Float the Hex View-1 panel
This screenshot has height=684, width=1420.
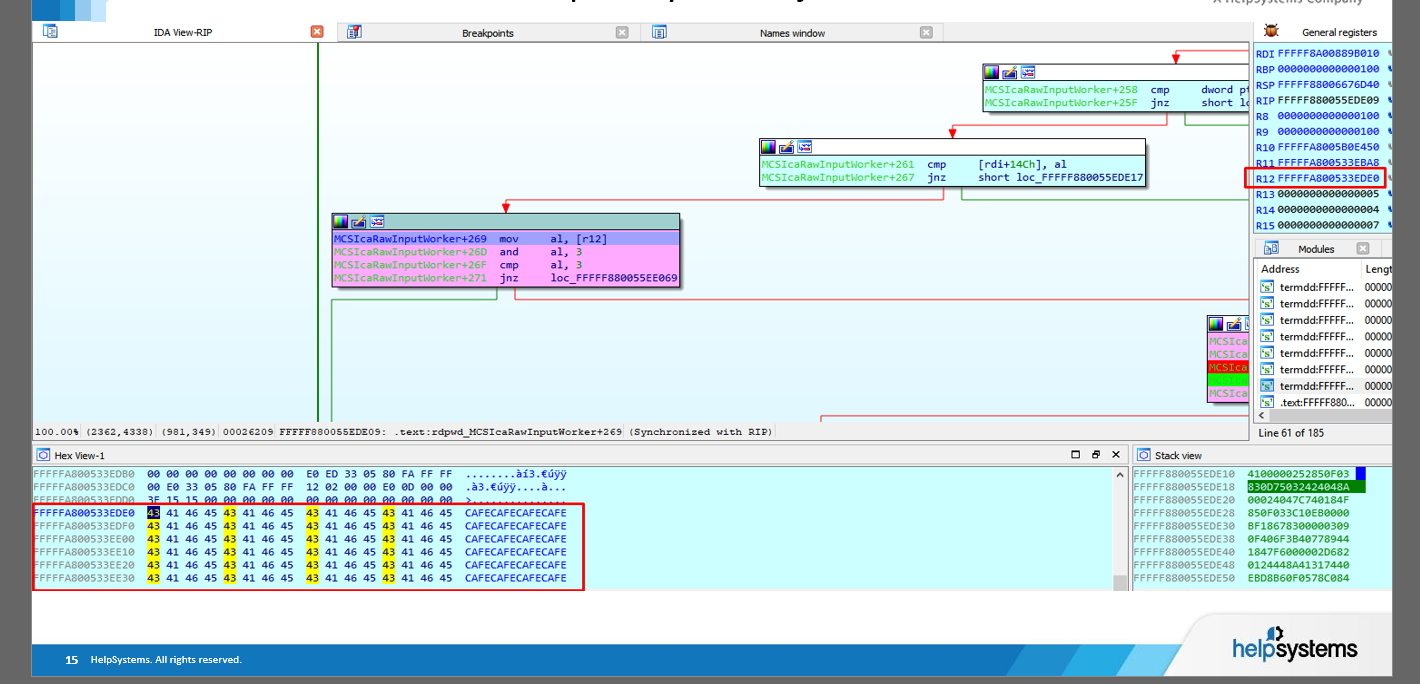coord(1096,455)
